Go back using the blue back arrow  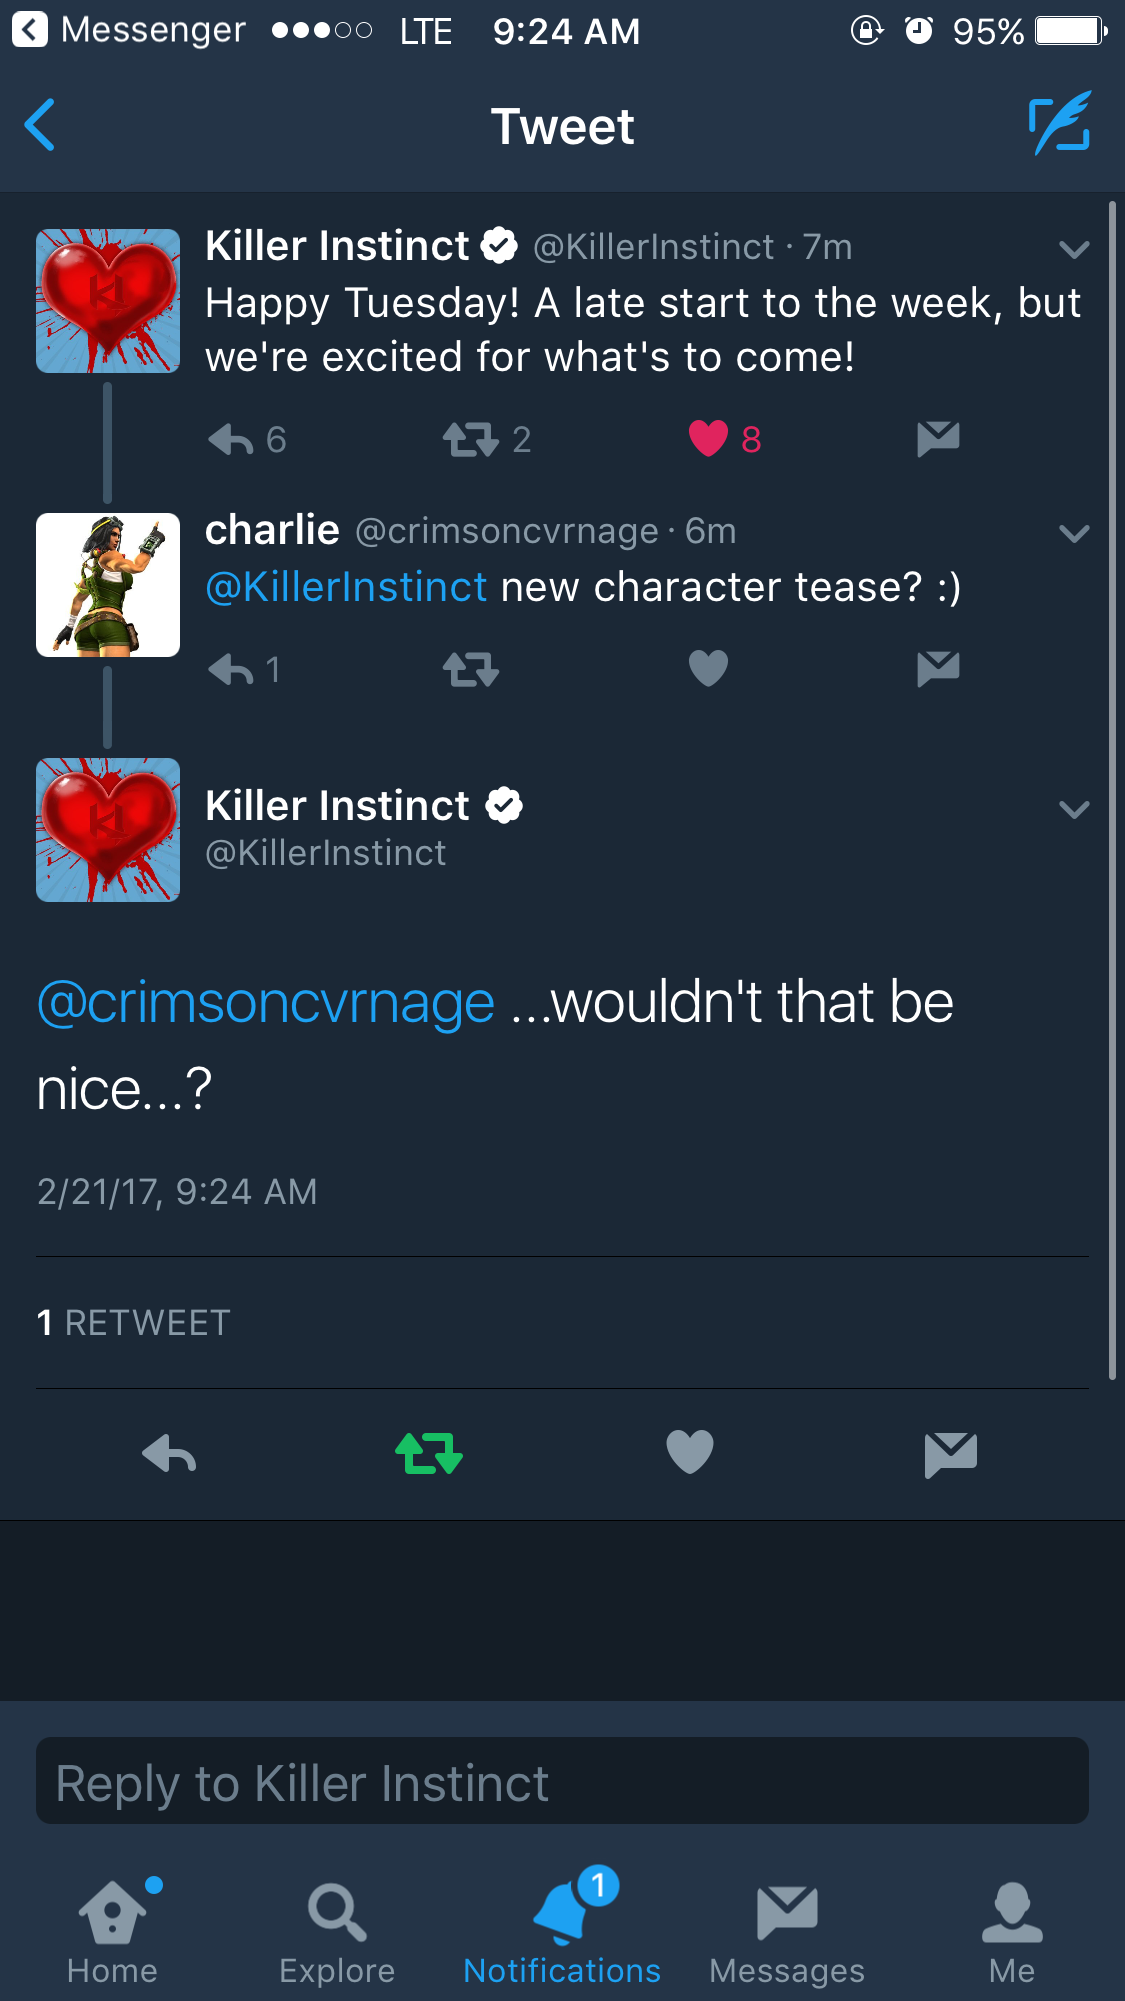coord(40,125)
